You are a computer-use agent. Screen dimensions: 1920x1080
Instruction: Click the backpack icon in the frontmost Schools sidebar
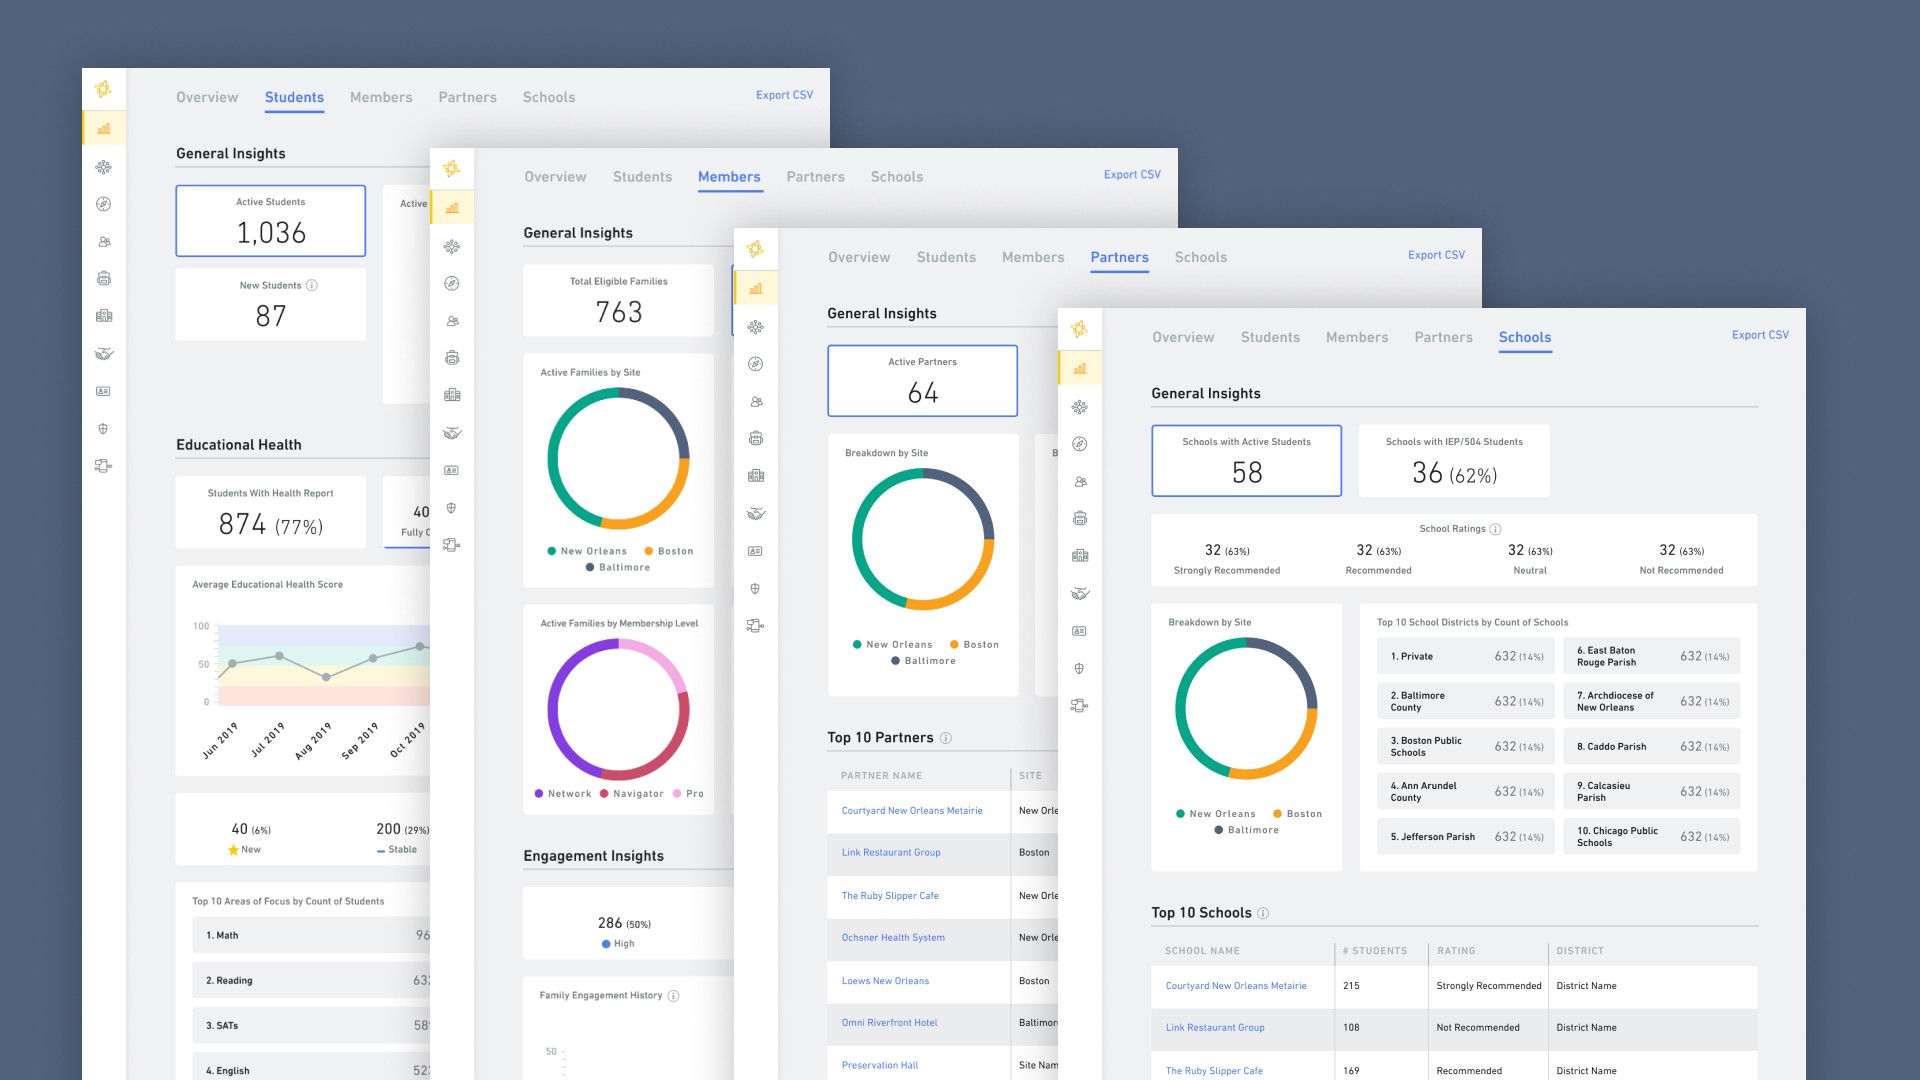pos(1080,518)
